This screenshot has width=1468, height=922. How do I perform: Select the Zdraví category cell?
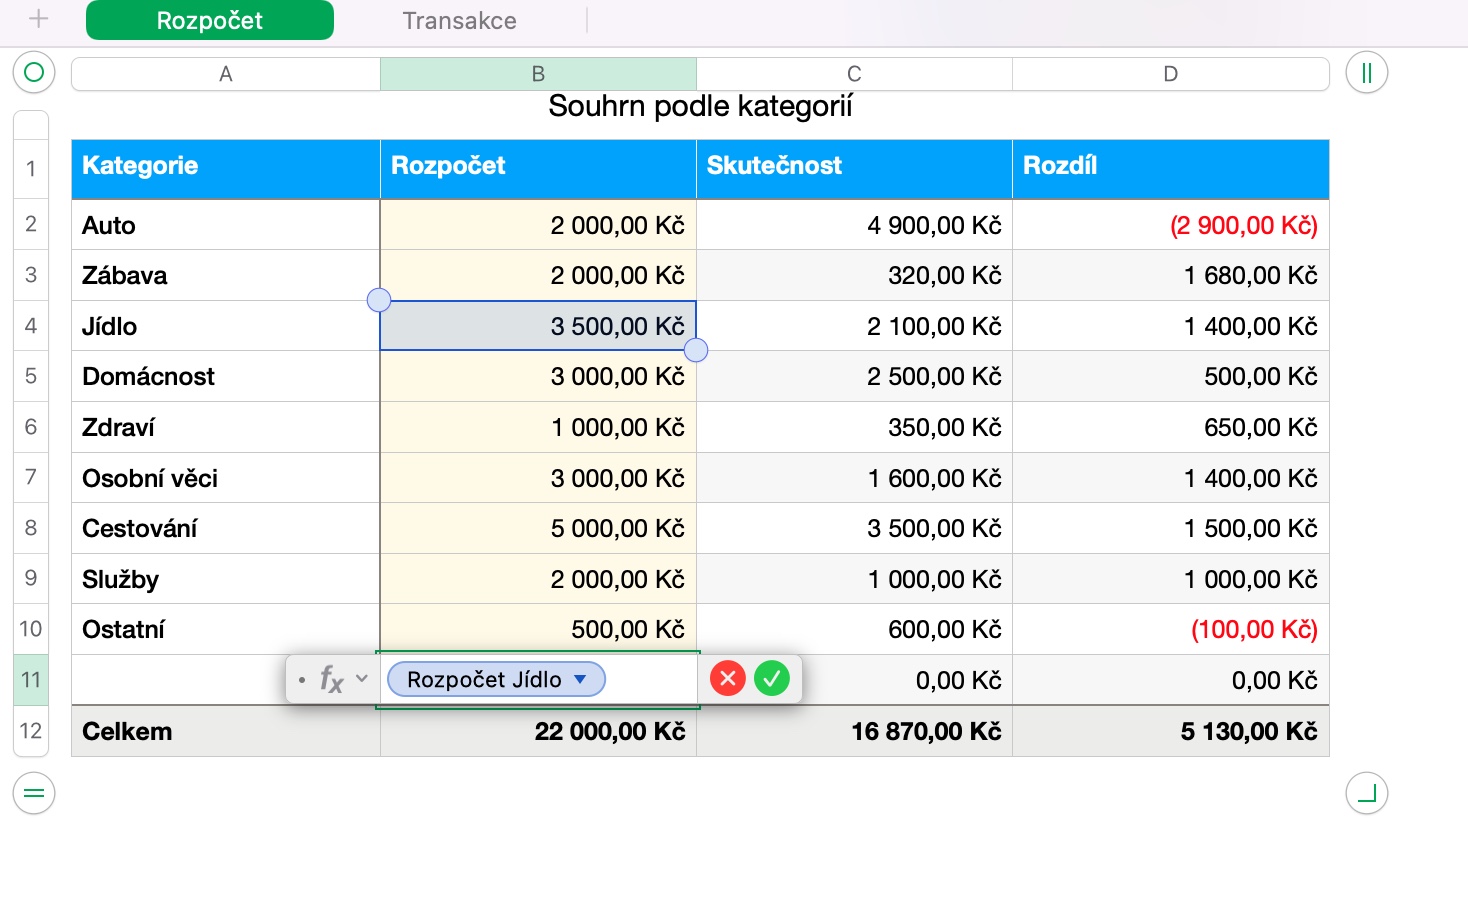(x=226, y=427)
